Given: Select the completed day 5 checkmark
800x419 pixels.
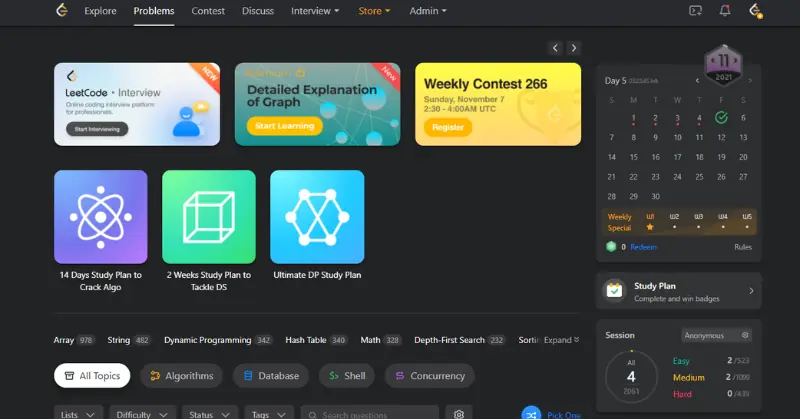Looking at the screenshot, I should coord(720,118).
